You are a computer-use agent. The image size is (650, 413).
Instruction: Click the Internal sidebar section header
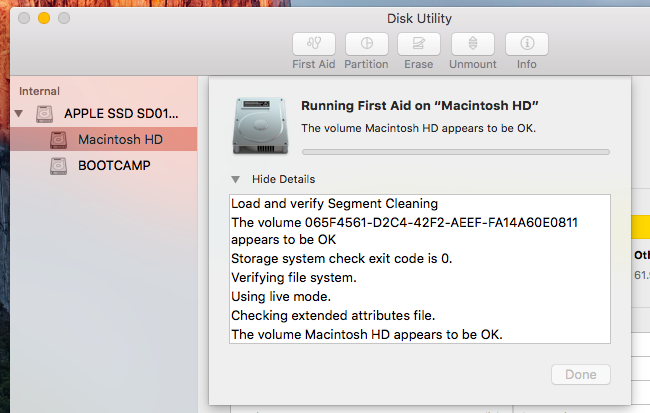tap(39, 91)
